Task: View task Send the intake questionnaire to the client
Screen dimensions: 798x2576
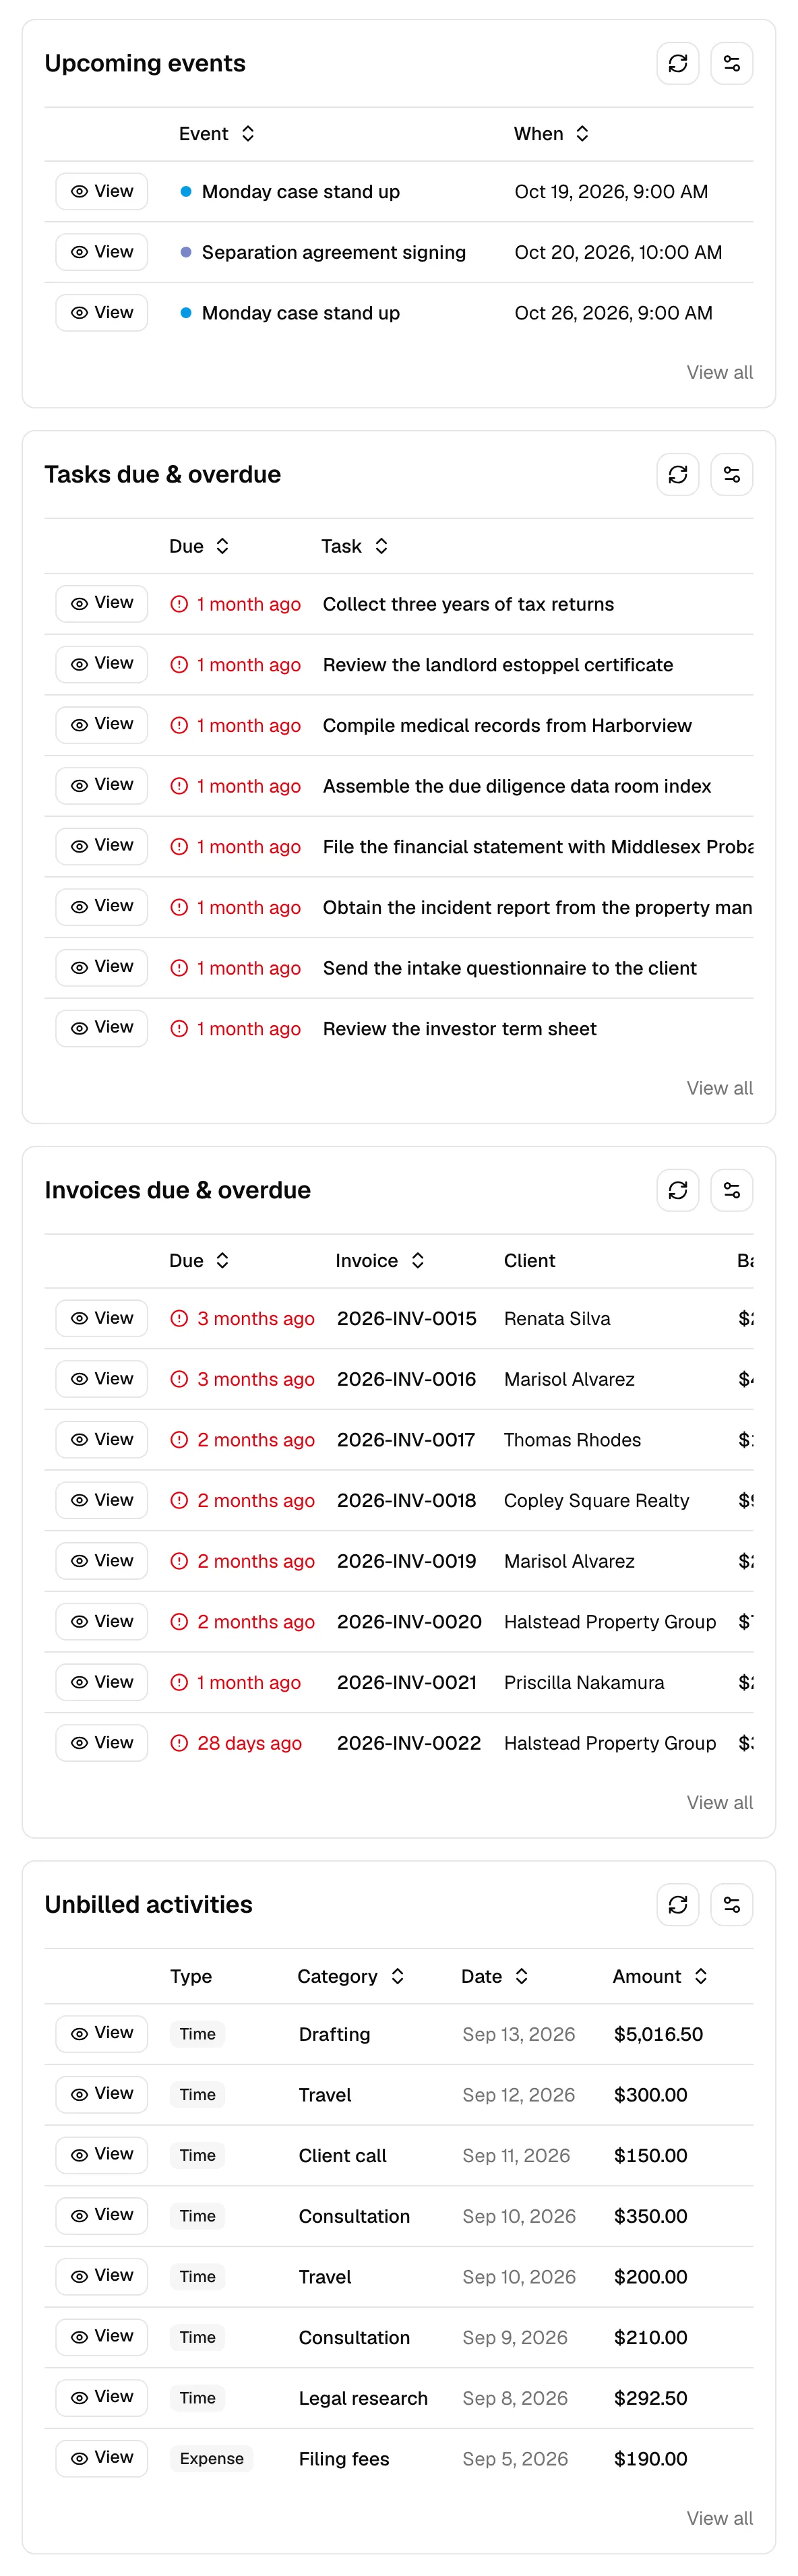Action: click(102, 967)
